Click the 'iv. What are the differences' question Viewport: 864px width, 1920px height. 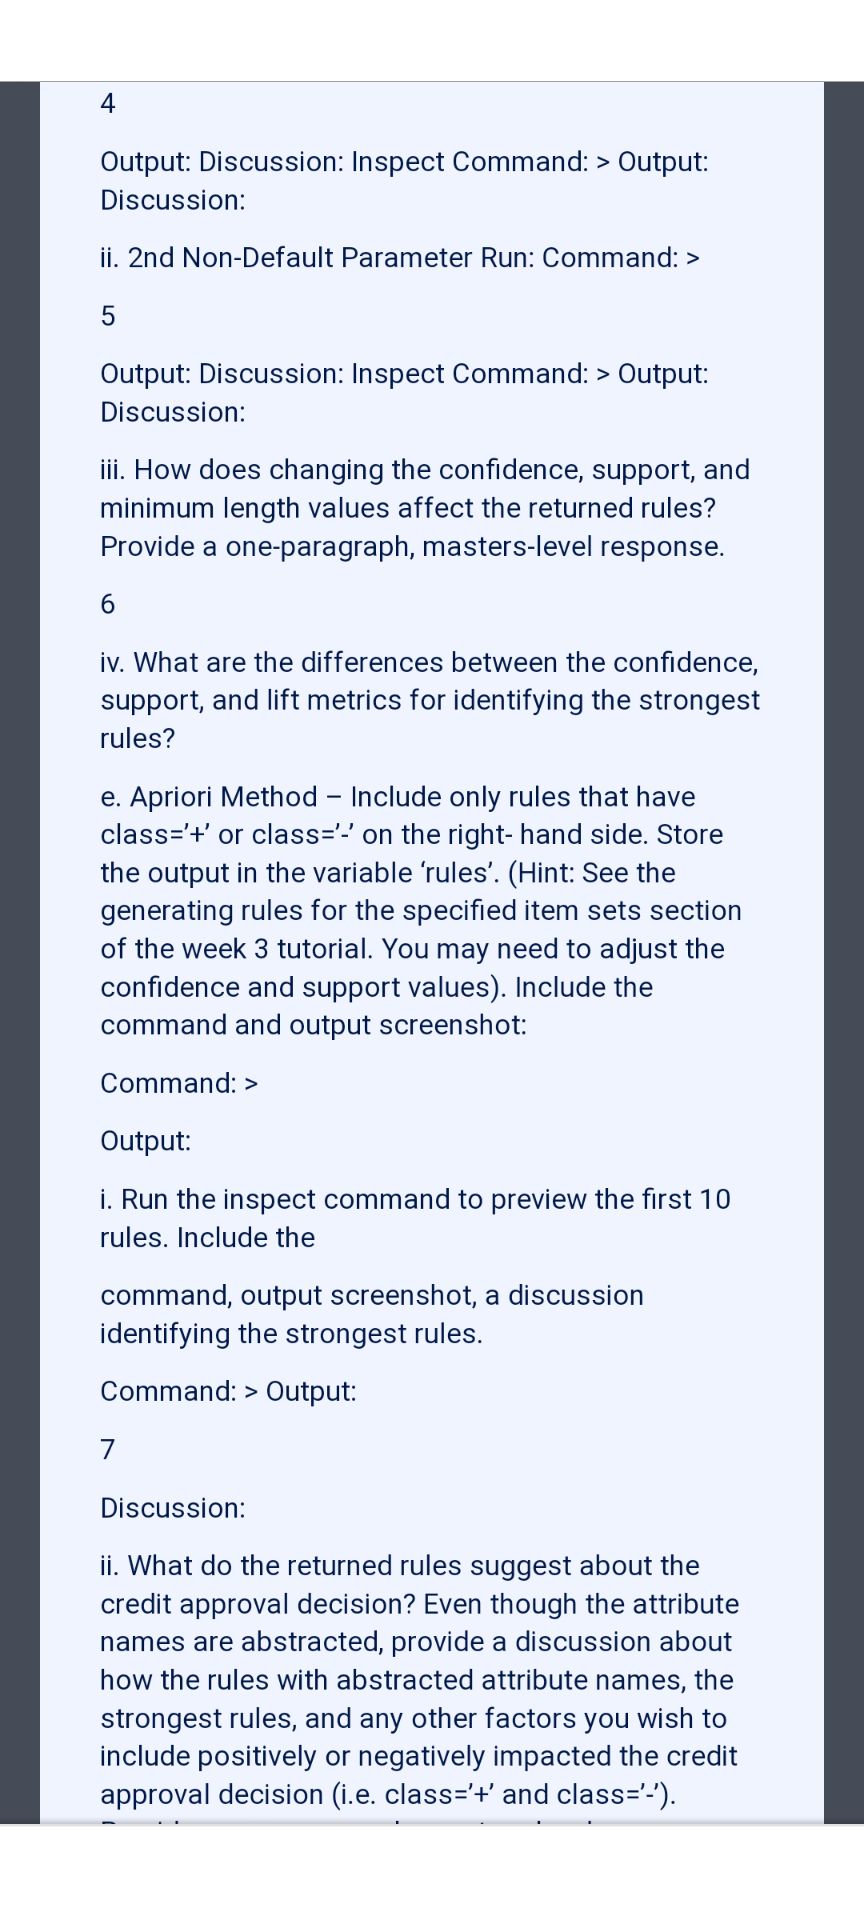(430, 700)
